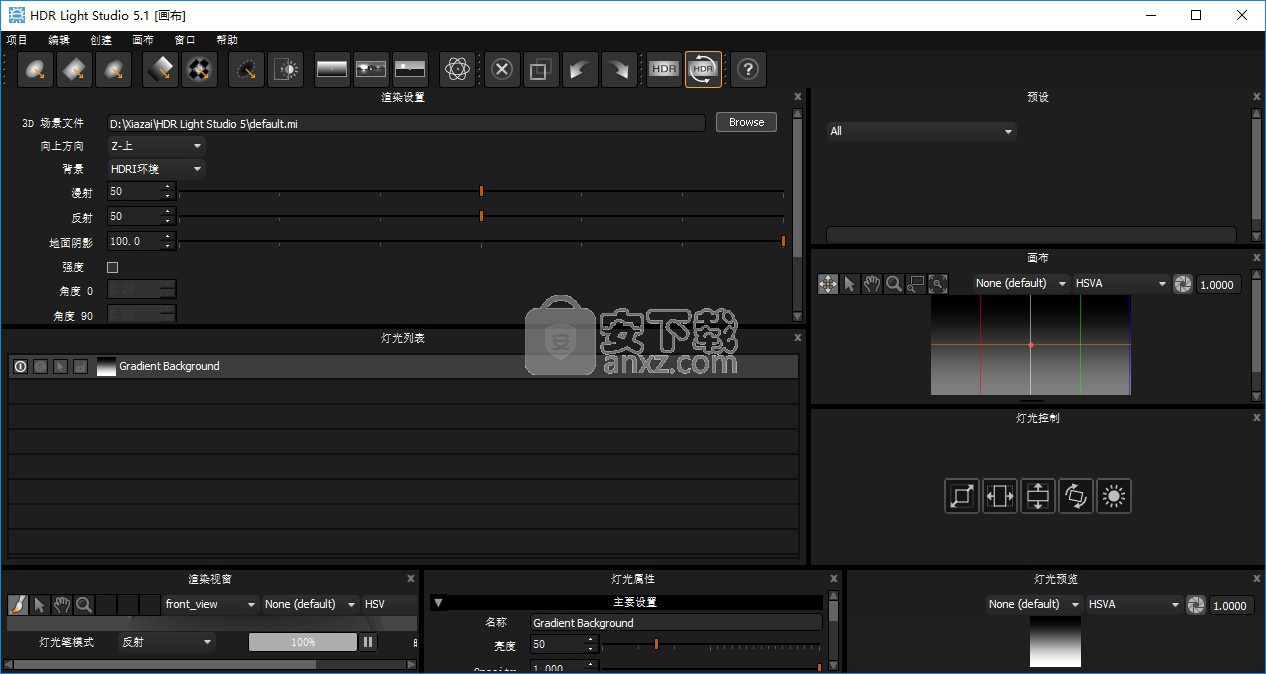Open the 向上方向 Z-上 dropdown

pyautogui.click(x=156, y=146)
